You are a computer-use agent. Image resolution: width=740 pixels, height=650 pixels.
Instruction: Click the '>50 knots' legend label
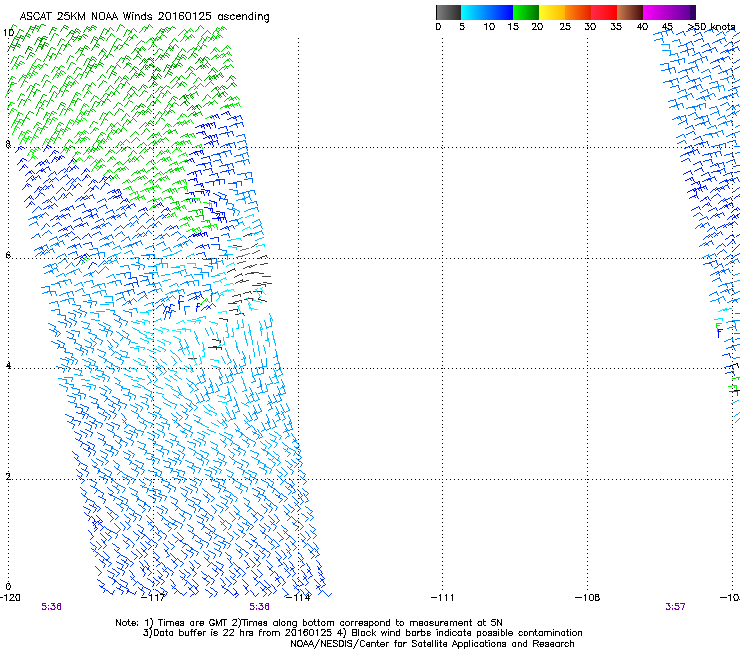711,27
